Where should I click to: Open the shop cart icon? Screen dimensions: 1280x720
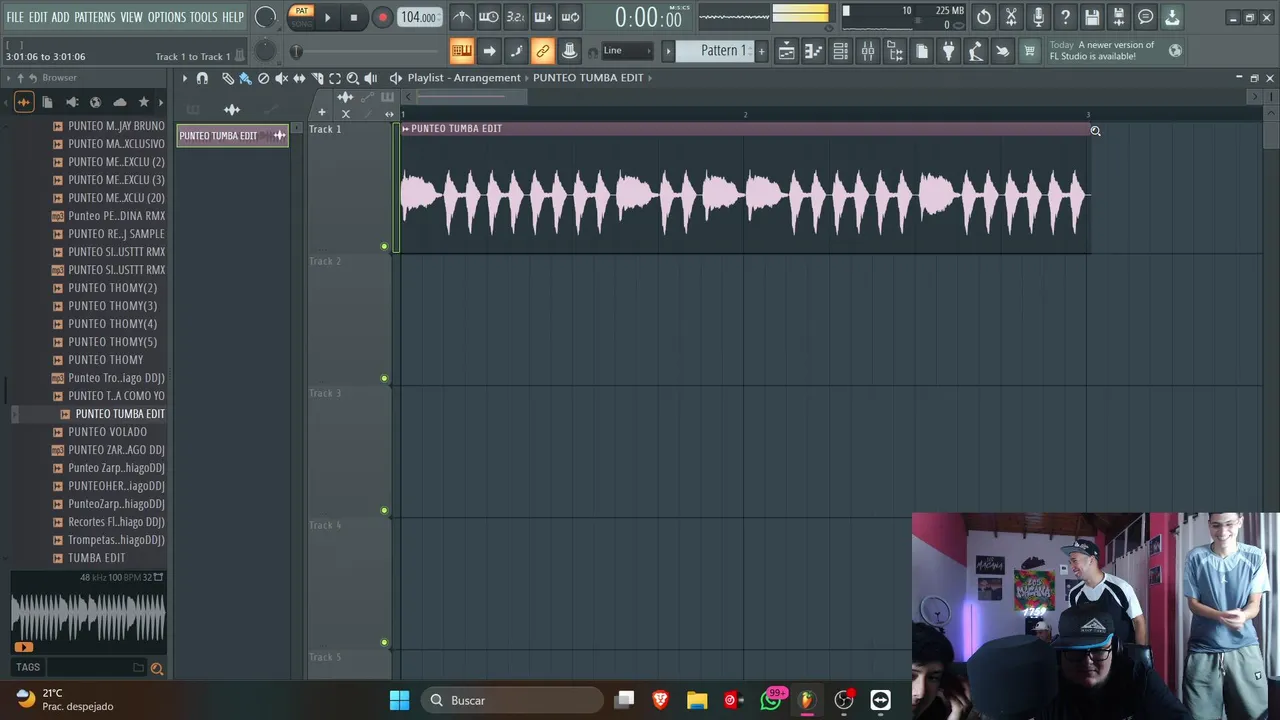(1029, 51)
